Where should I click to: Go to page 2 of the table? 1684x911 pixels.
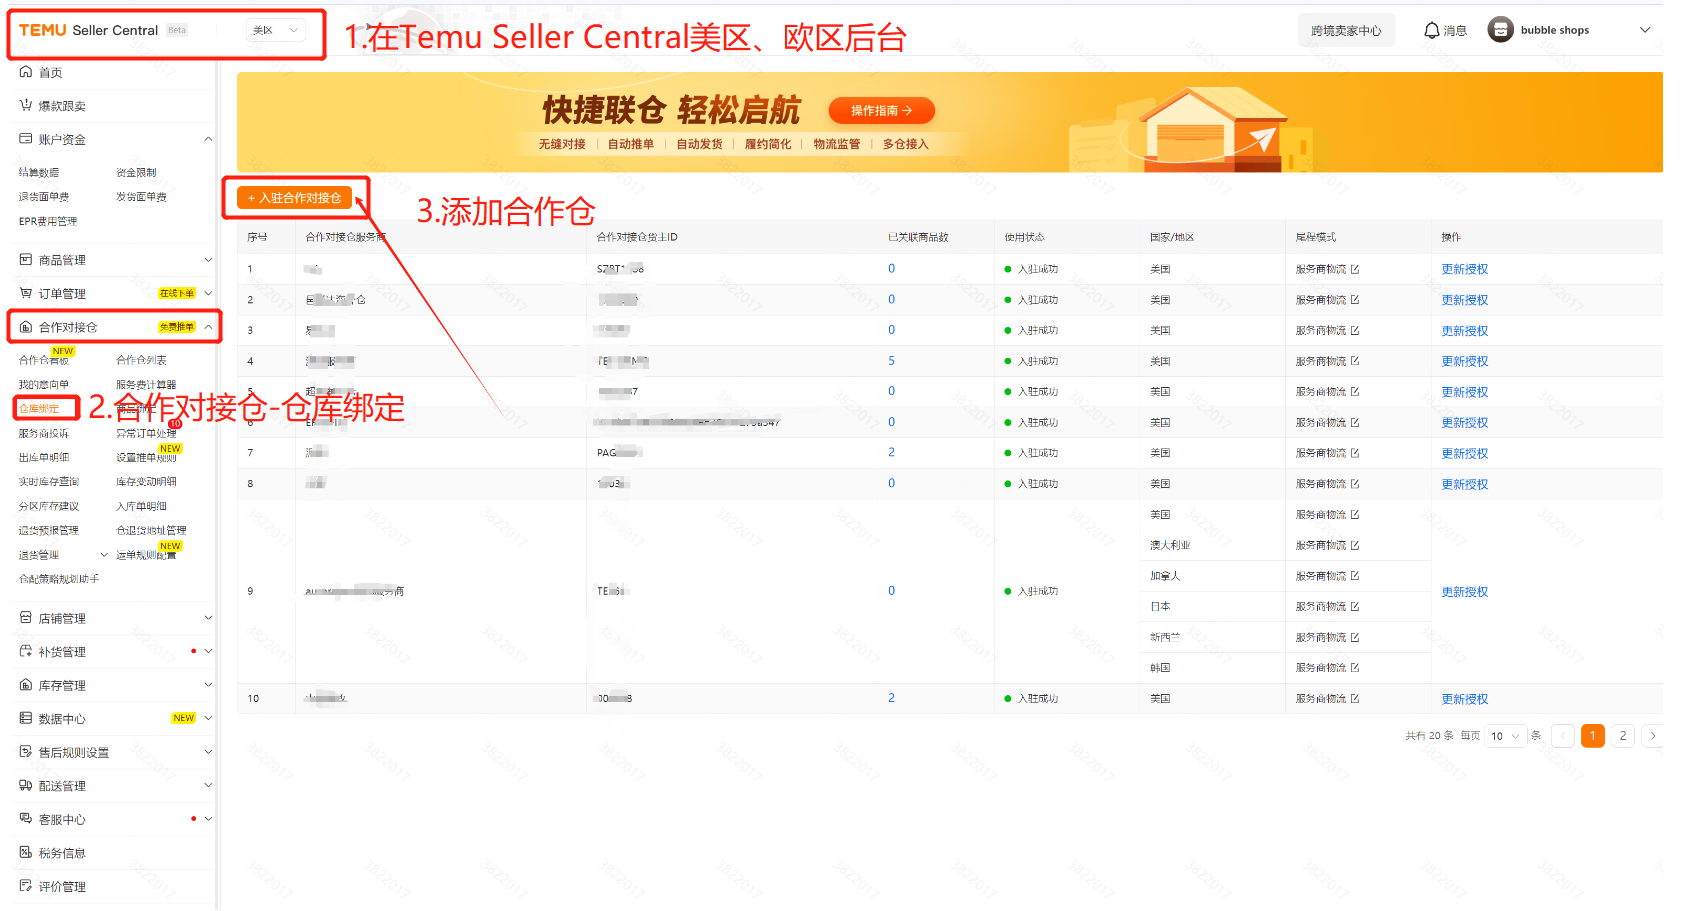click(1623, 736)
